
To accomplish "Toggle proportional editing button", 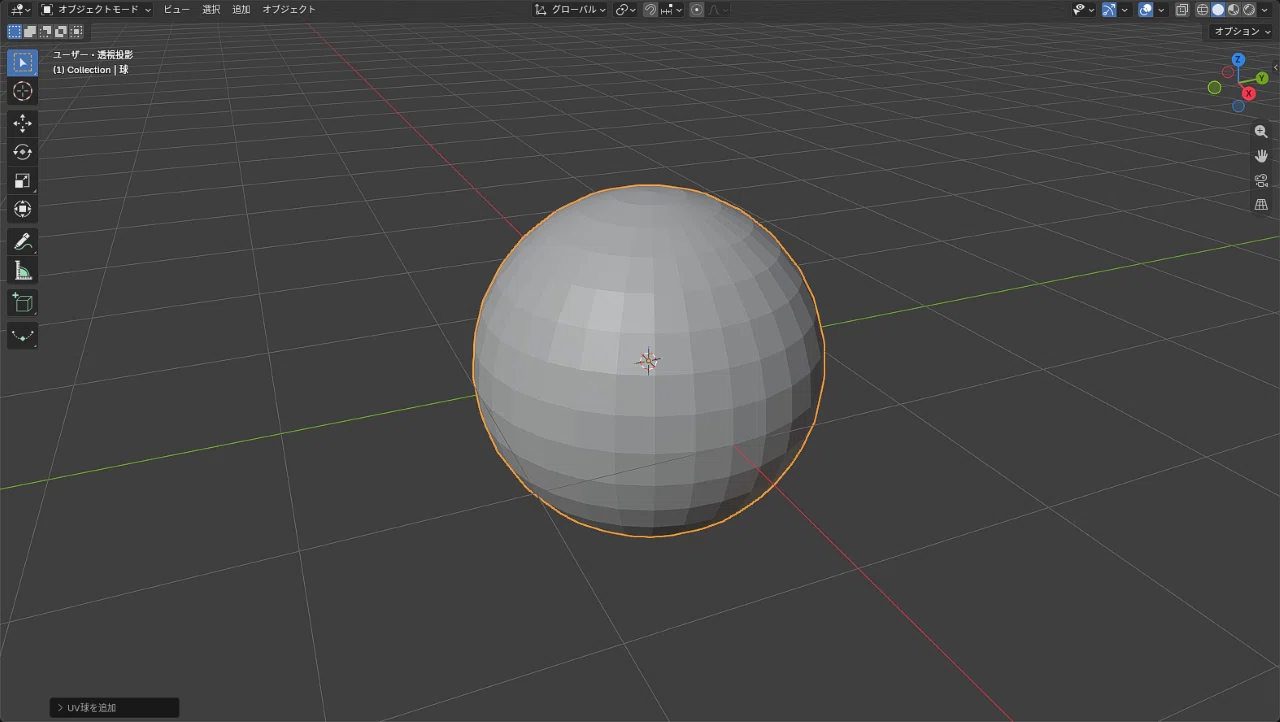I will tap(697, 9).
